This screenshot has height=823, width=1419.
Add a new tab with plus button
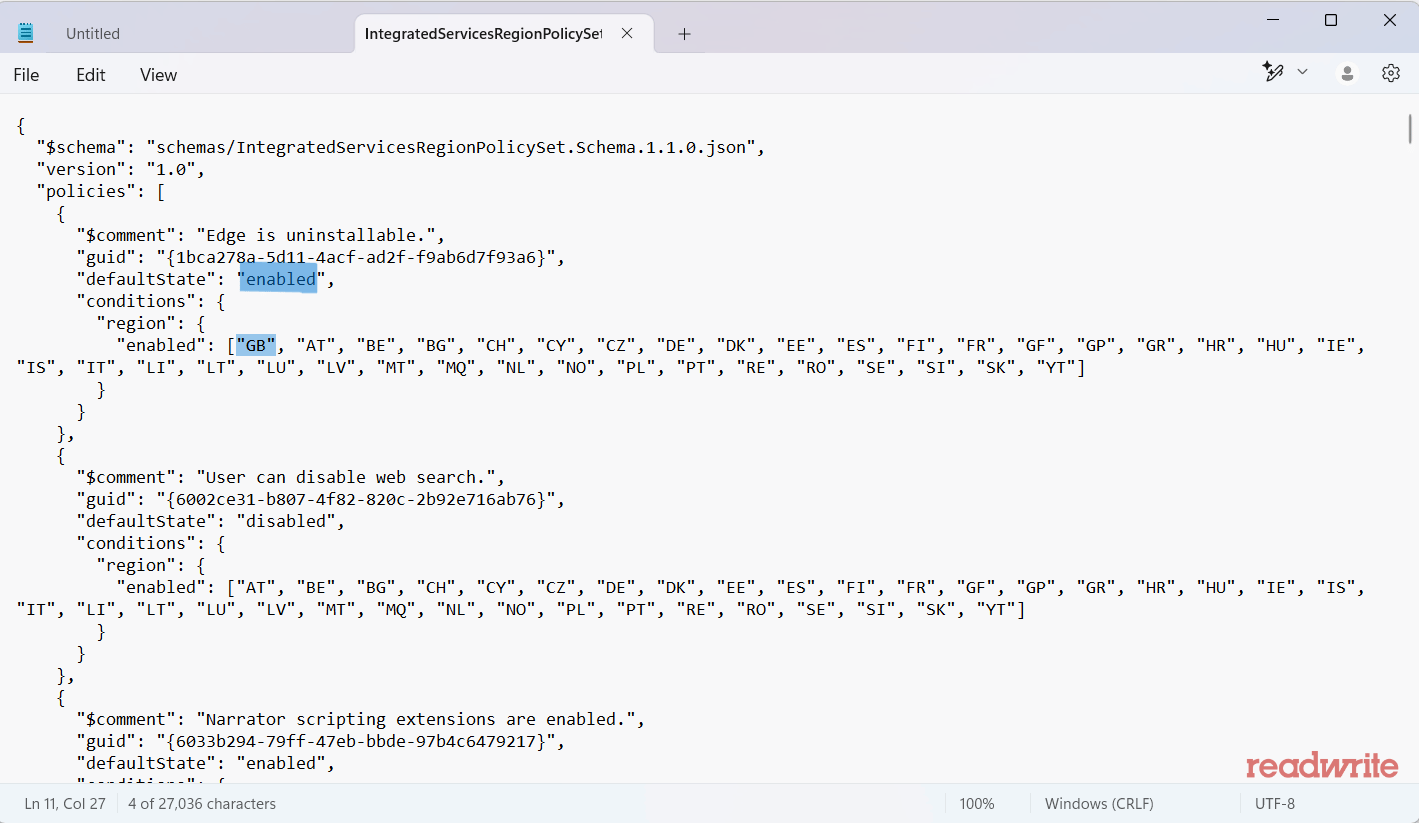point(684,34)
